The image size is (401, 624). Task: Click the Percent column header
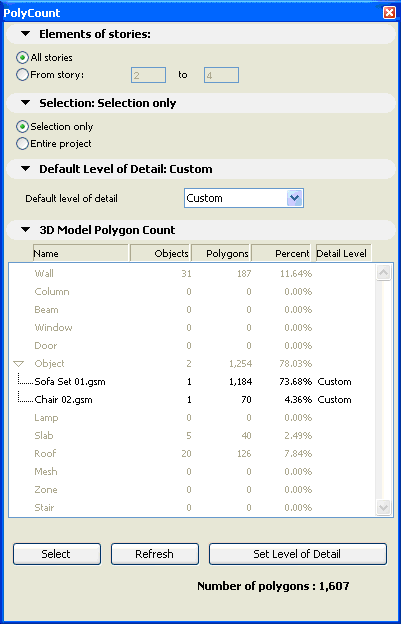click(281, 253)
